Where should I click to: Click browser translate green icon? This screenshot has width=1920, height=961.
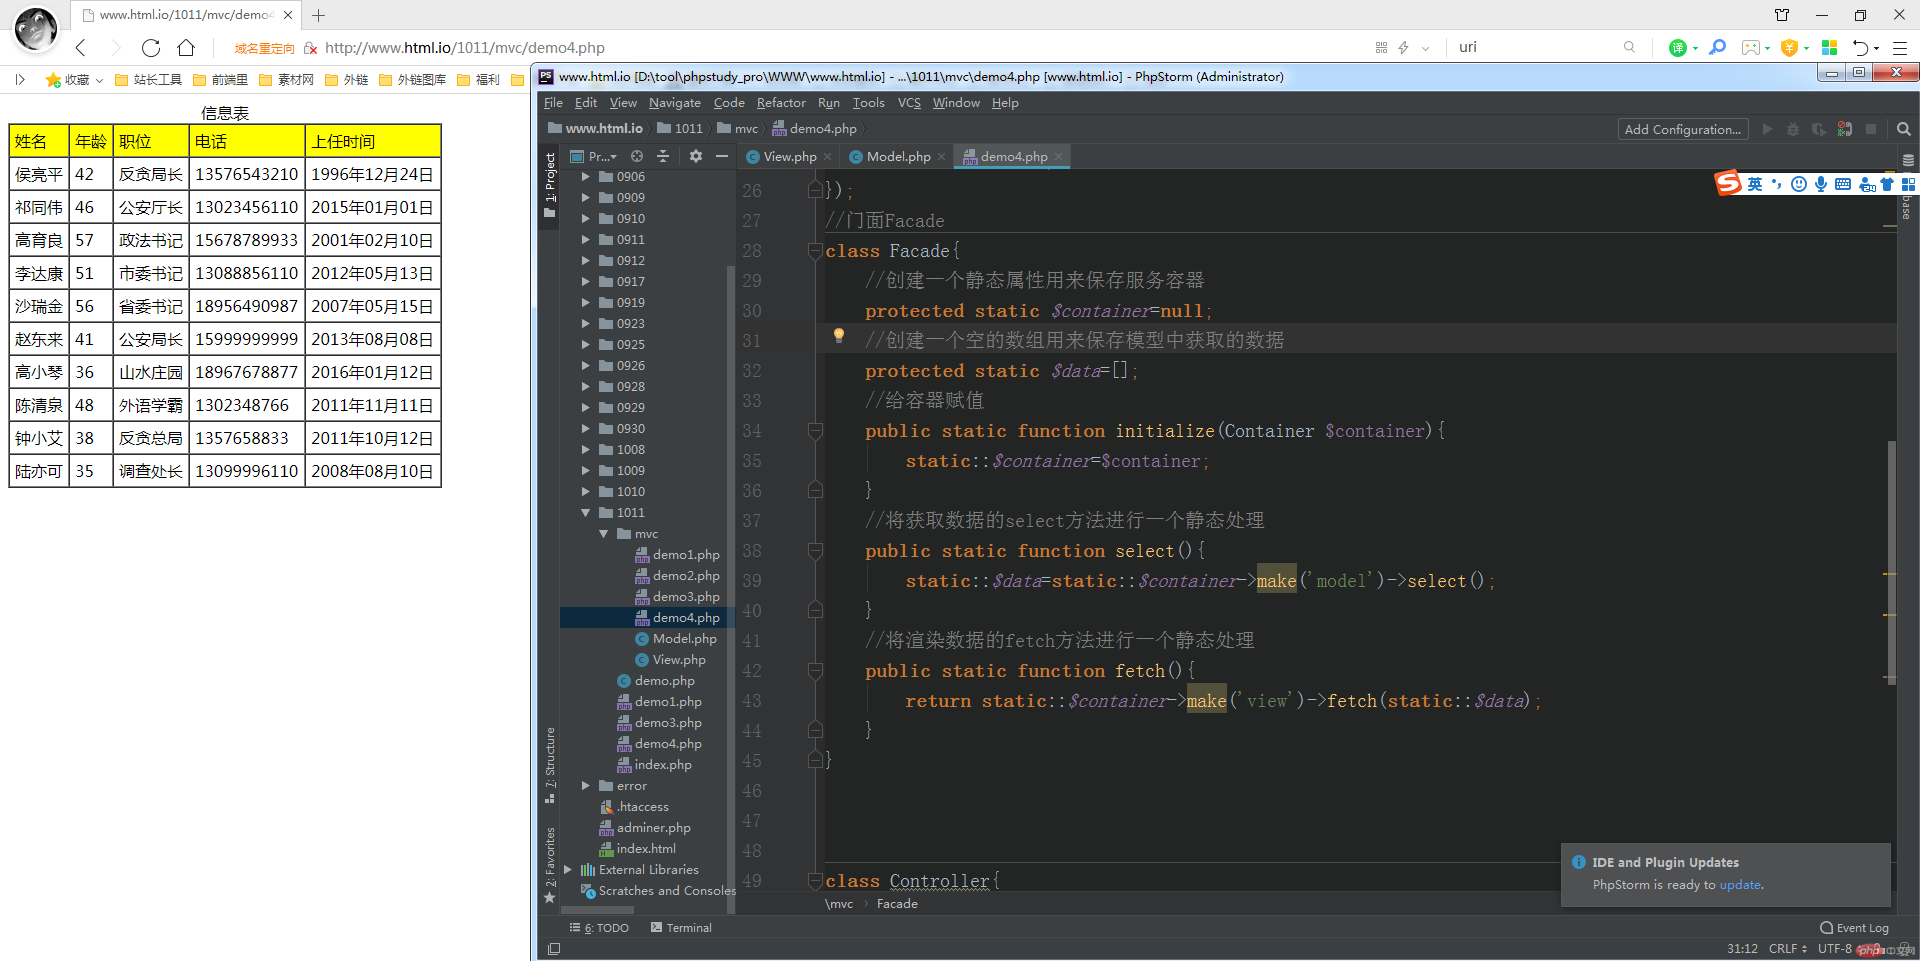1678,47
